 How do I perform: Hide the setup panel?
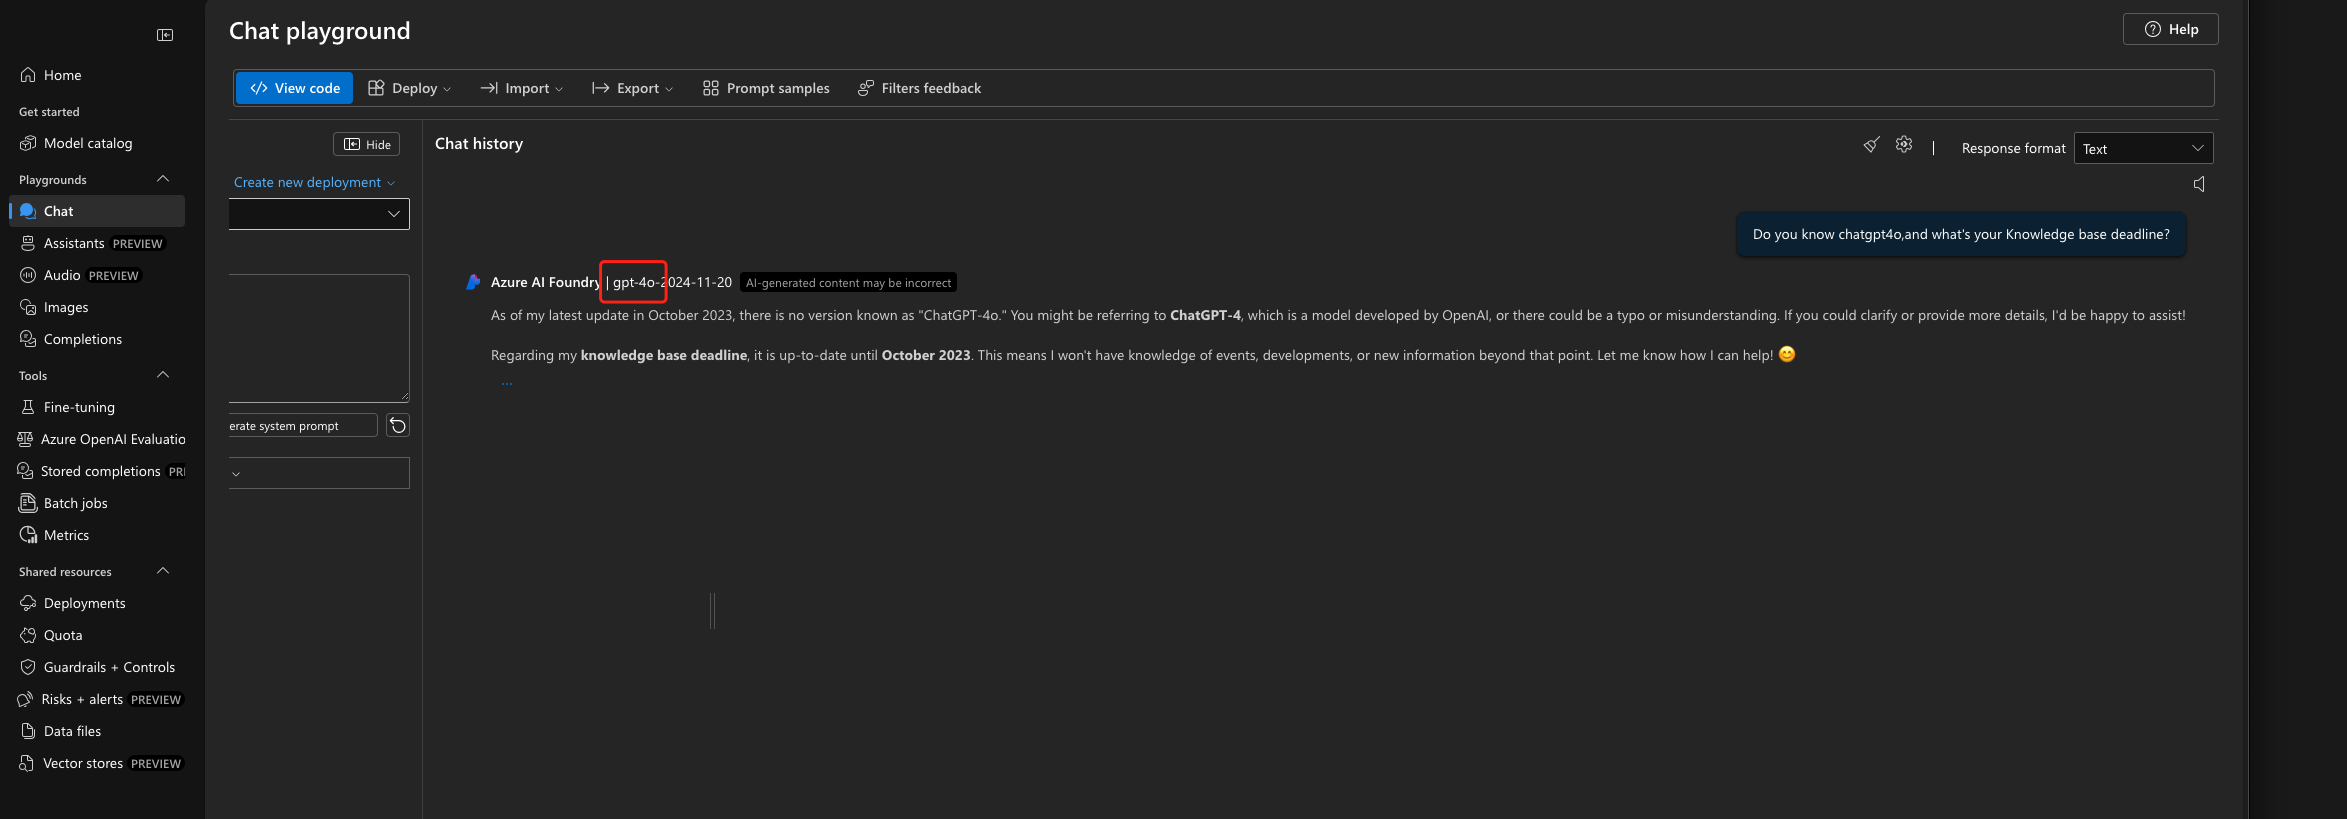point(367,144)
